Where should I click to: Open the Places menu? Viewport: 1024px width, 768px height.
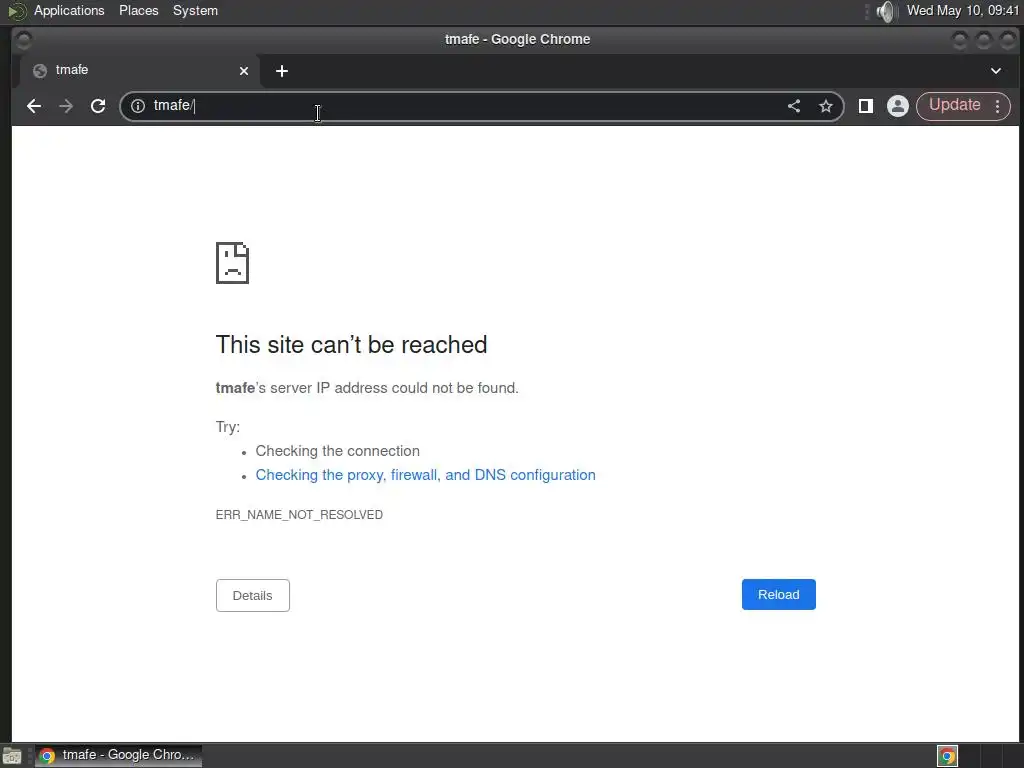[x=138, y=10]
